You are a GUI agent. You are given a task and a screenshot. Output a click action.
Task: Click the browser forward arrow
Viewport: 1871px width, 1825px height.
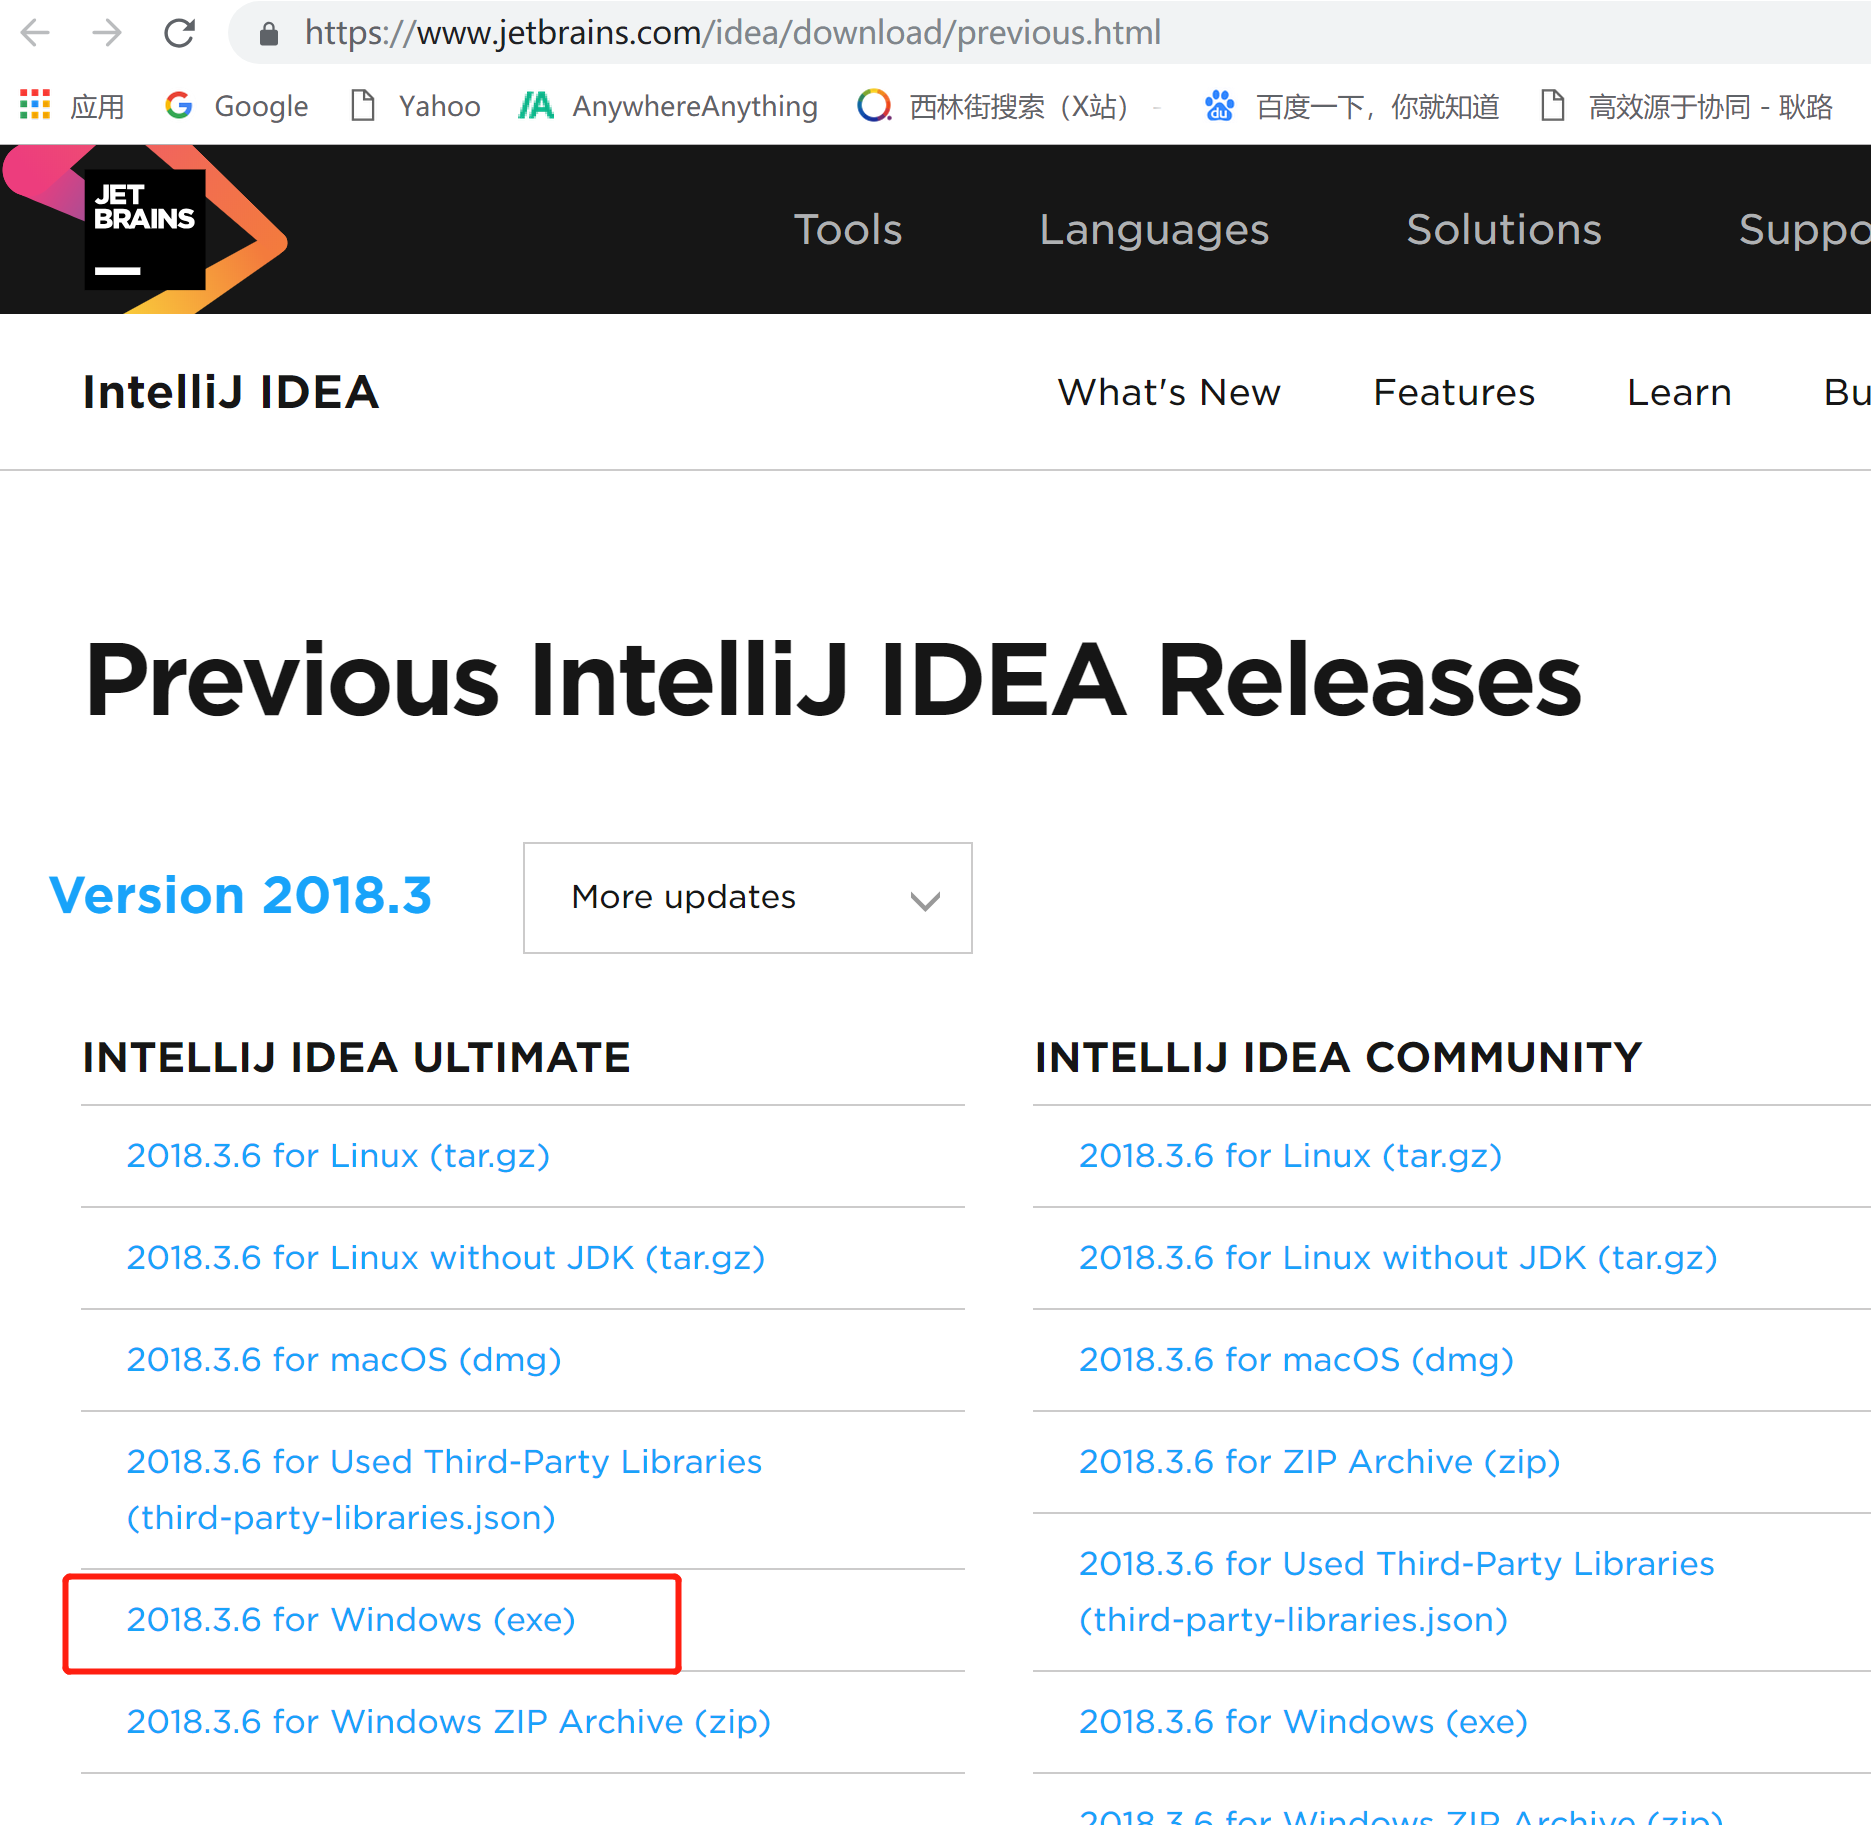tap(107, 33)
